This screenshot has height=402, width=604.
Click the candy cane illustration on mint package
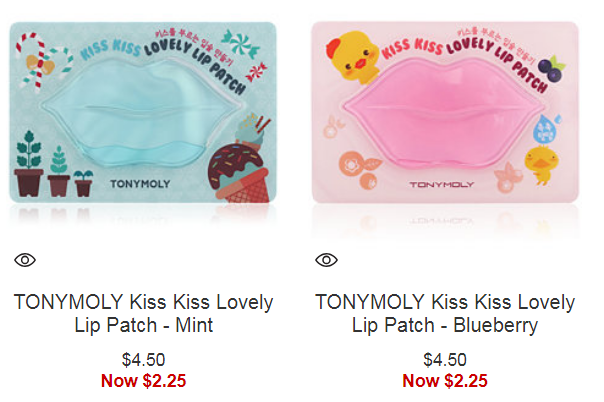point(42,62)
